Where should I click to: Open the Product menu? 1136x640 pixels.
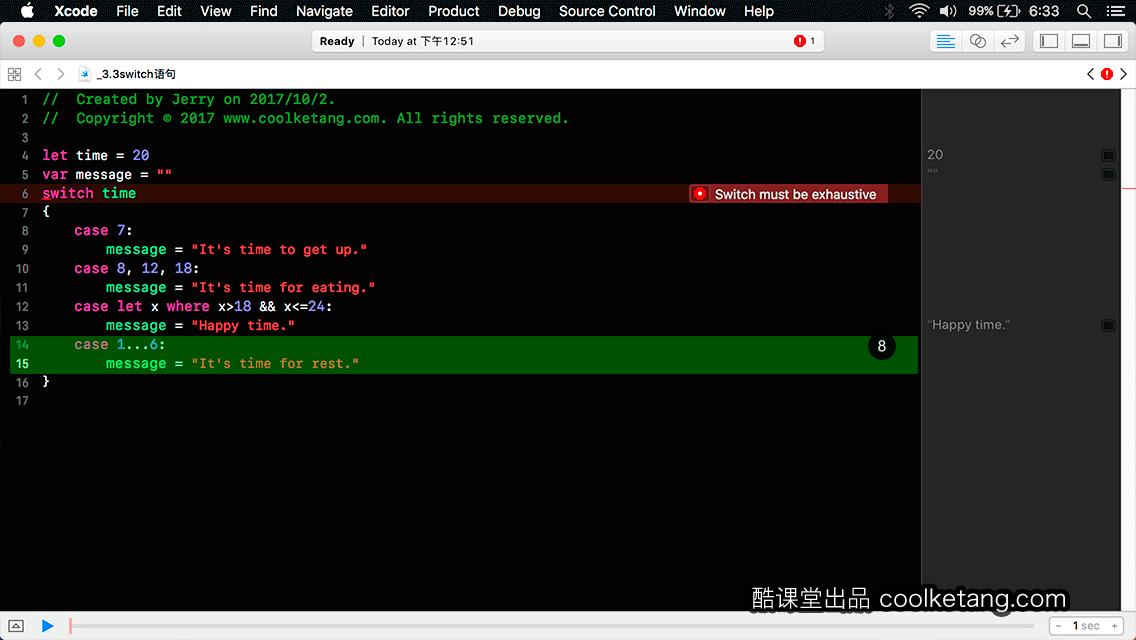[454, 11]
